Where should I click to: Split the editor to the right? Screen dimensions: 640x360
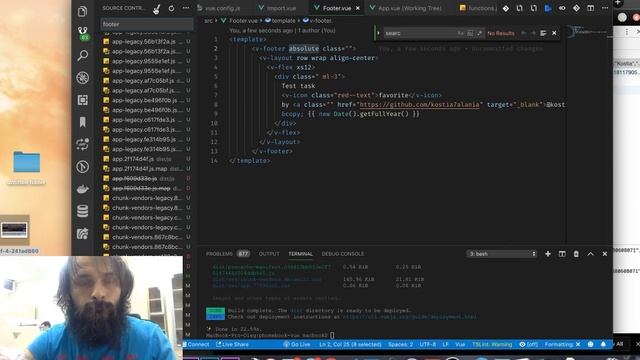point(591,8)
